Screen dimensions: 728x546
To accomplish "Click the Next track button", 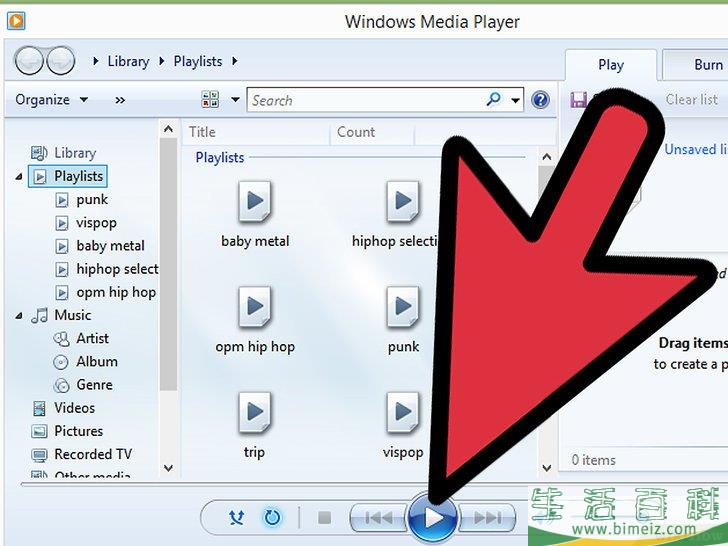I will [x=487, y=517].
